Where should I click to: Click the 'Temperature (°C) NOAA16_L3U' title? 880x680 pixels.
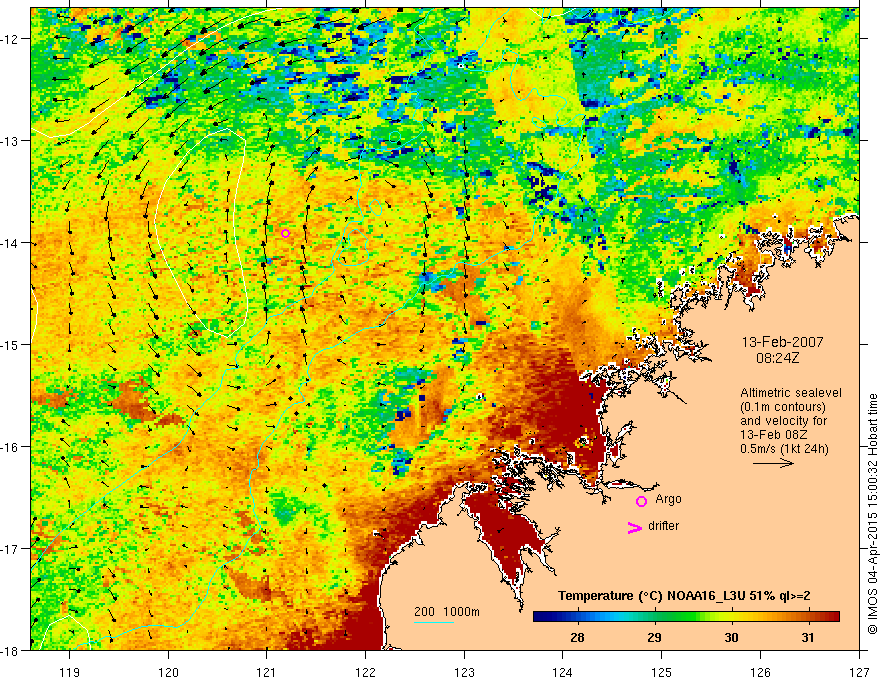pos(652,596)
